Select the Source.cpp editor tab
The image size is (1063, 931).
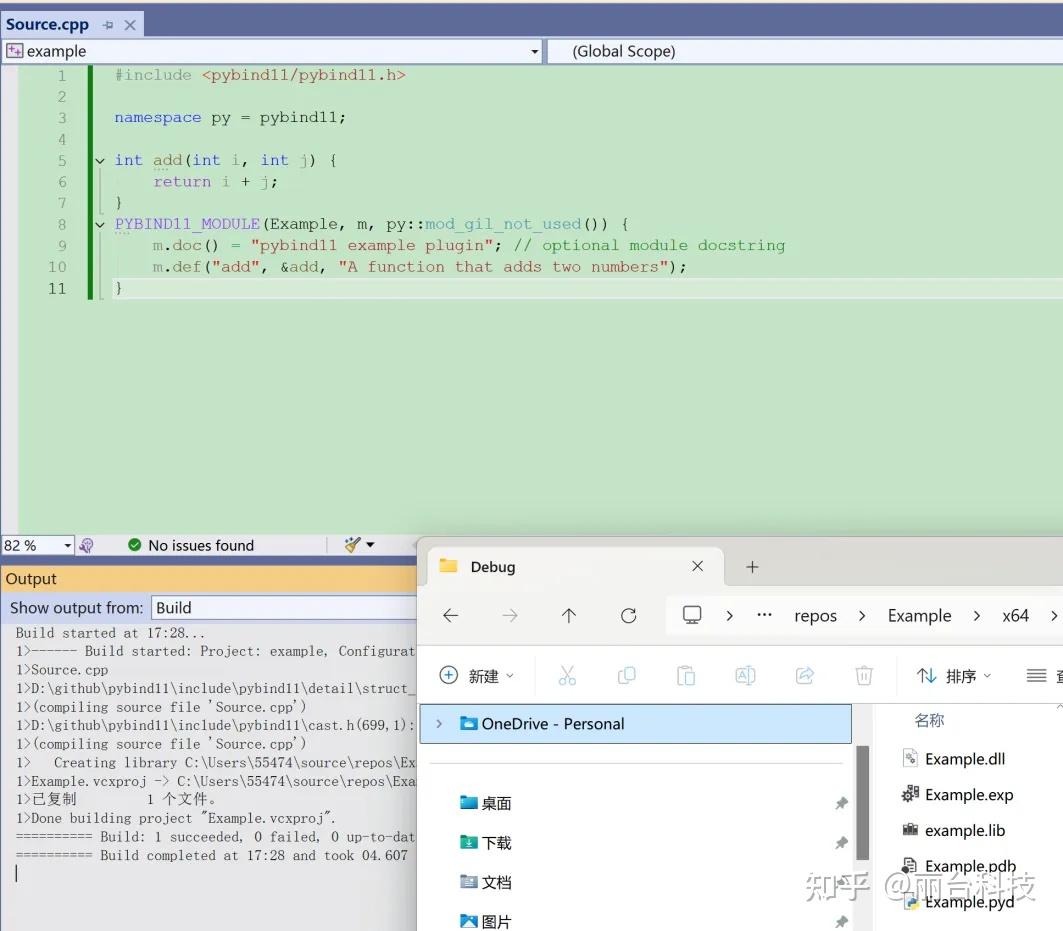(47, 23)
